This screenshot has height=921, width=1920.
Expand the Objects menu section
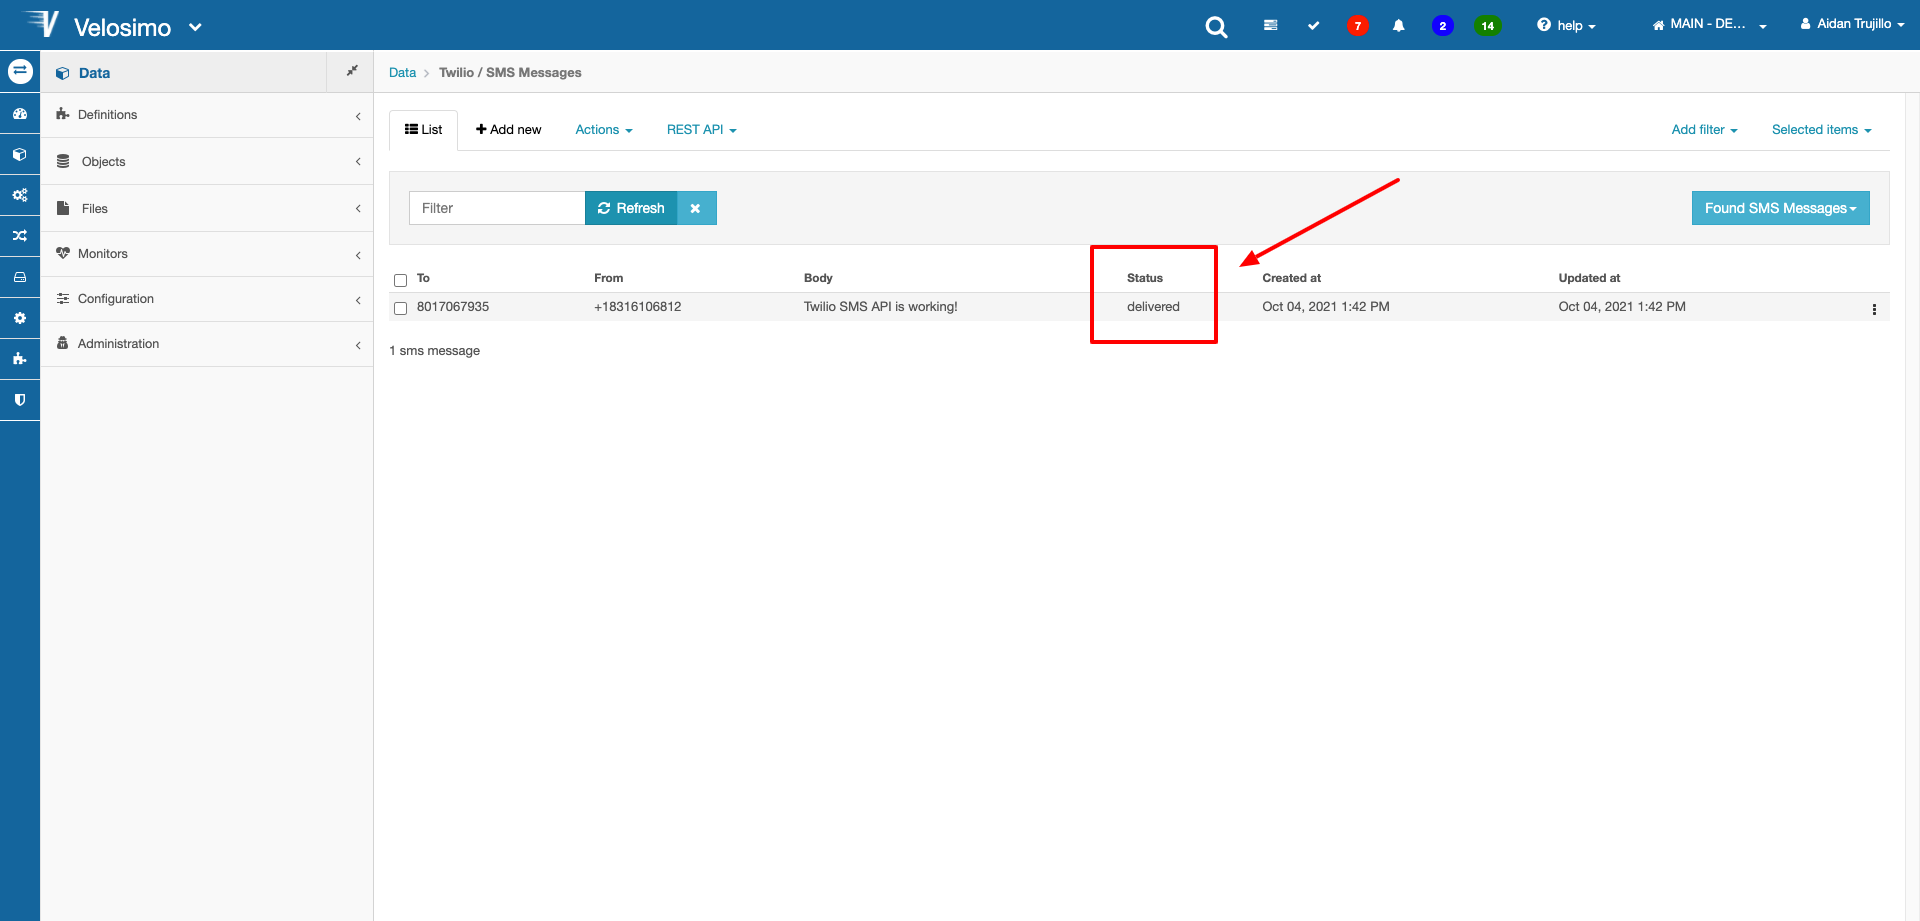tap(207, 161)
